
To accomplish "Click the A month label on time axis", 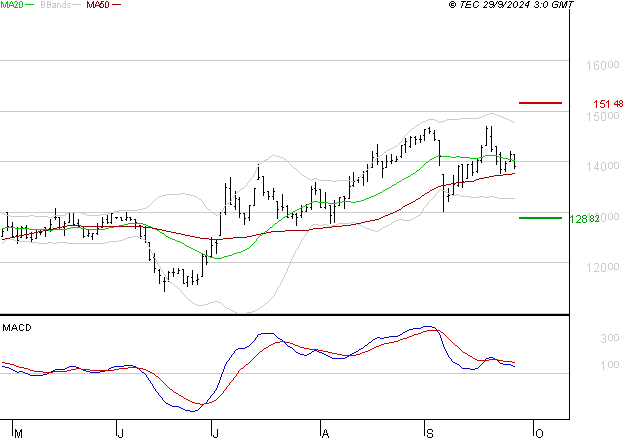I will 325,434.
